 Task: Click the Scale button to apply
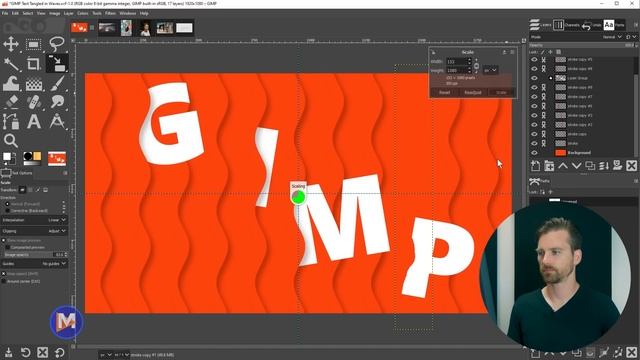(x=501, y=93)
